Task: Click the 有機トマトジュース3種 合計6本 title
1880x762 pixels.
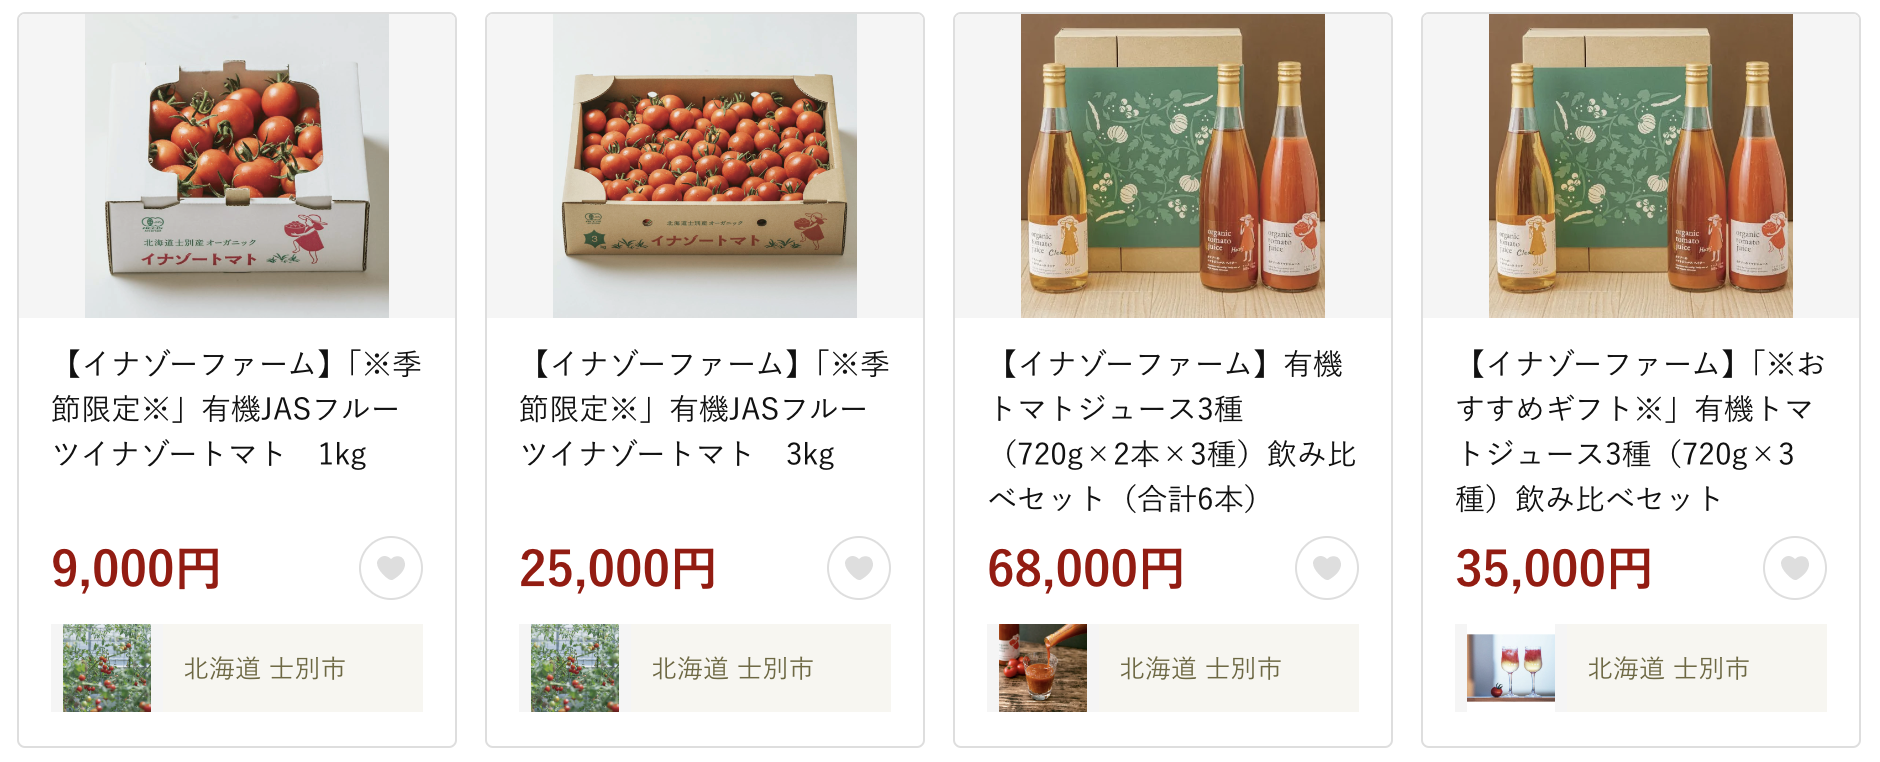Action: (1173, 431)
